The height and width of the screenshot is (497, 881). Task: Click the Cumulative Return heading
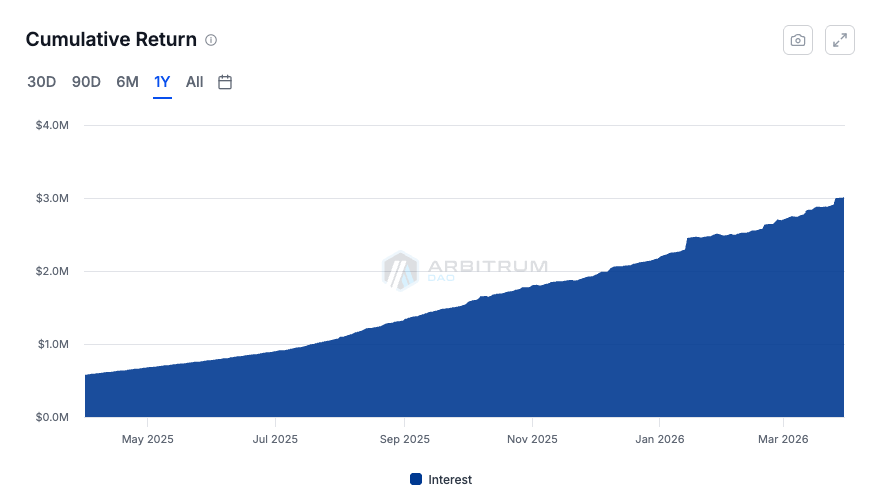[111, 39]
